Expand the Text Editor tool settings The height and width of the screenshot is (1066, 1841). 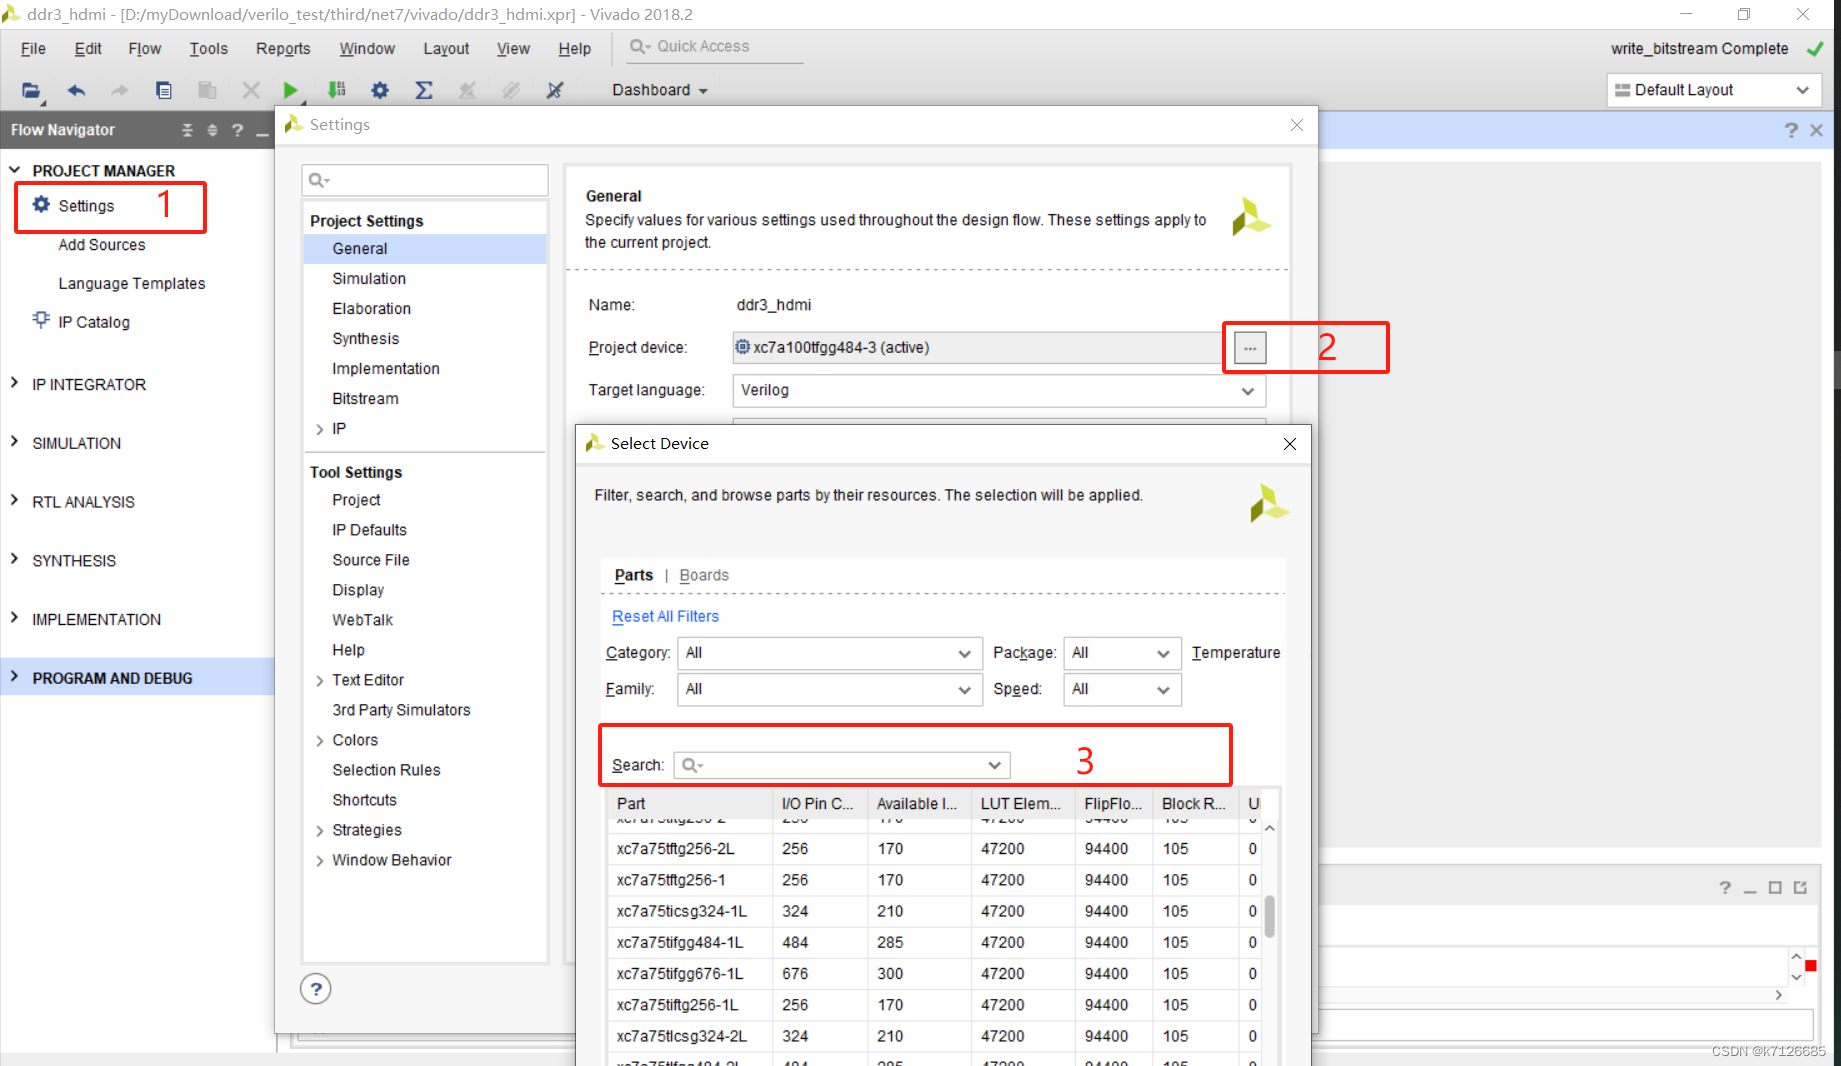tap(319, 681)
